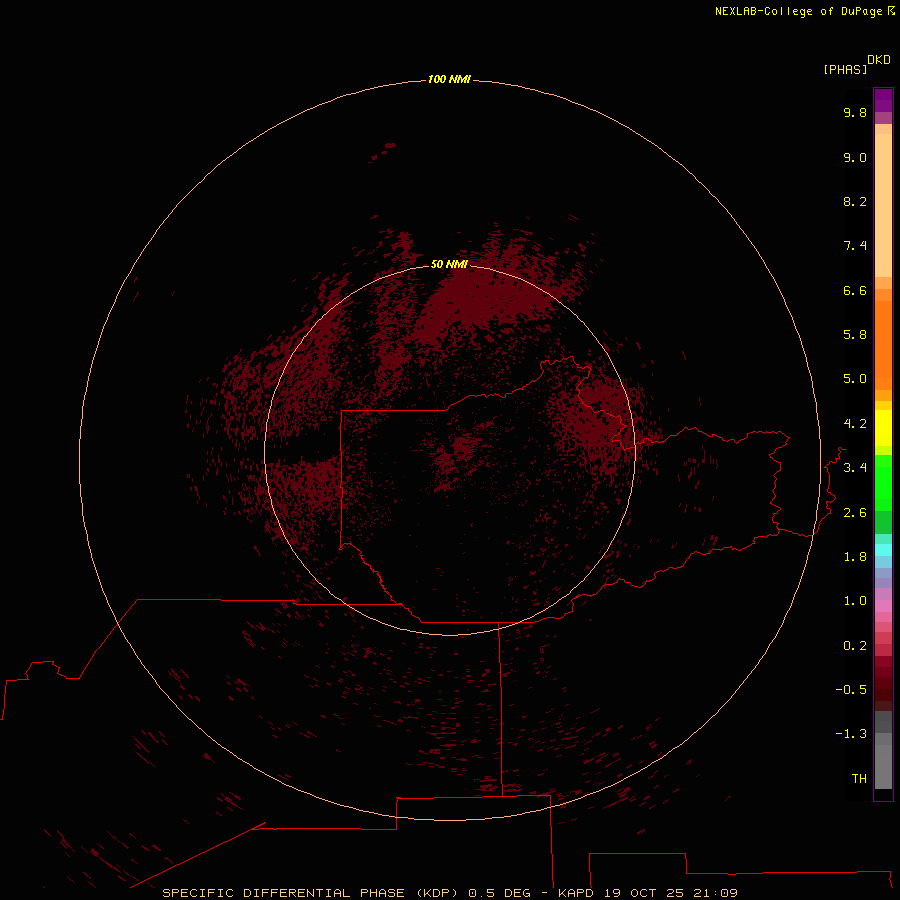Click the cyan swatch in color bar
Screen dimensions: 900x900
883,550
